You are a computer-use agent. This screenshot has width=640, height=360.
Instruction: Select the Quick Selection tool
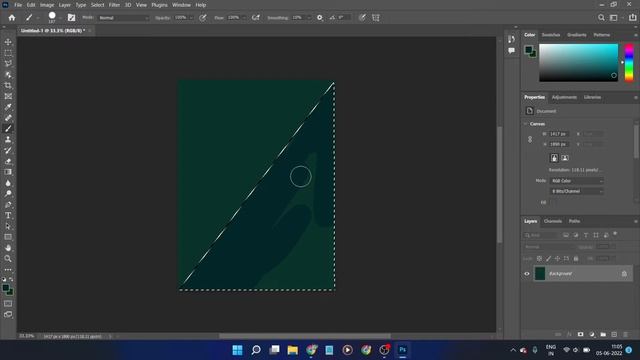[8, 75]
